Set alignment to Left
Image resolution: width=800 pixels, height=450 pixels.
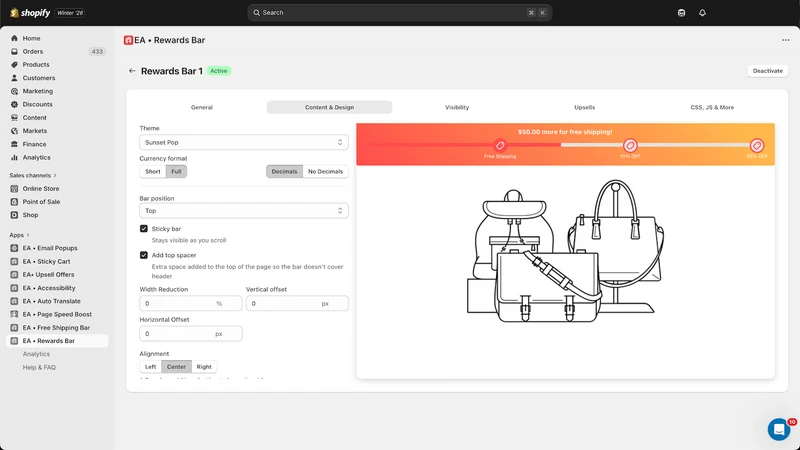(x=151, y=367)
